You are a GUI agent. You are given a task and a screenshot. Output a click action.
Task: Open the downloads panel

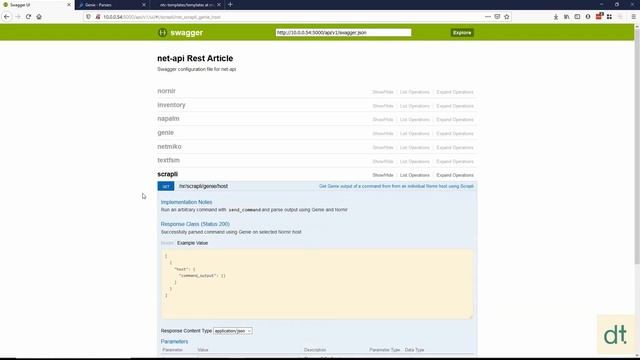click(556, 17)
